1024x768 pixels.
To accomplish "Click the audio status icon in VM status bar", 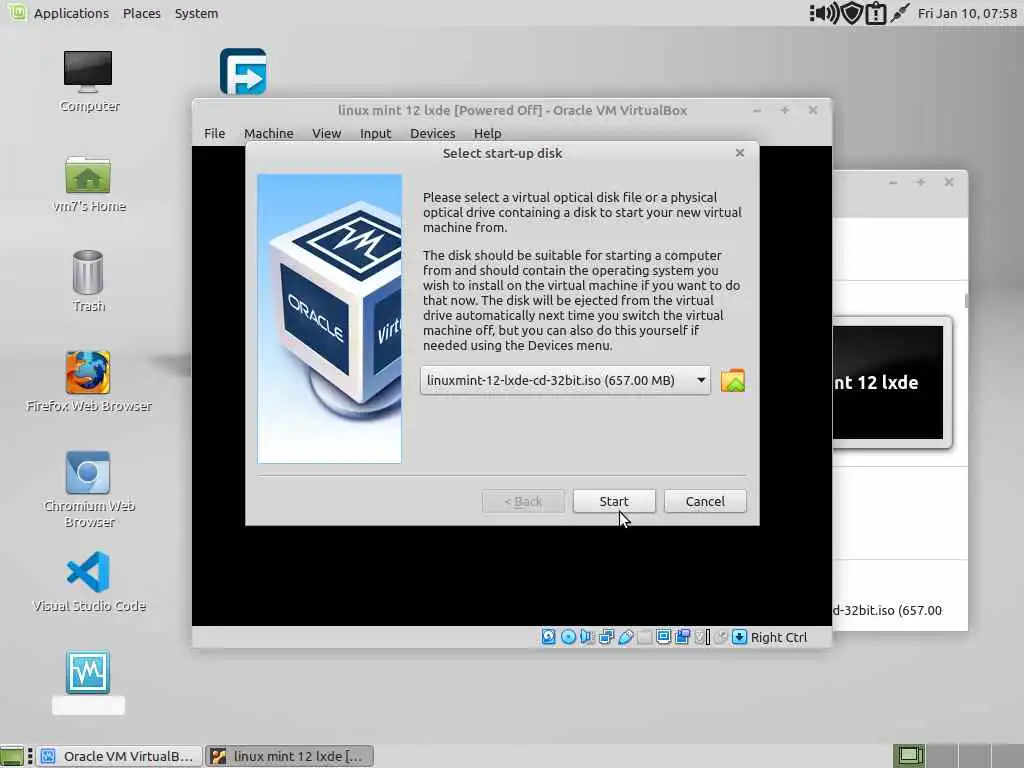I will pyautogui.click(x=587, y=637).
